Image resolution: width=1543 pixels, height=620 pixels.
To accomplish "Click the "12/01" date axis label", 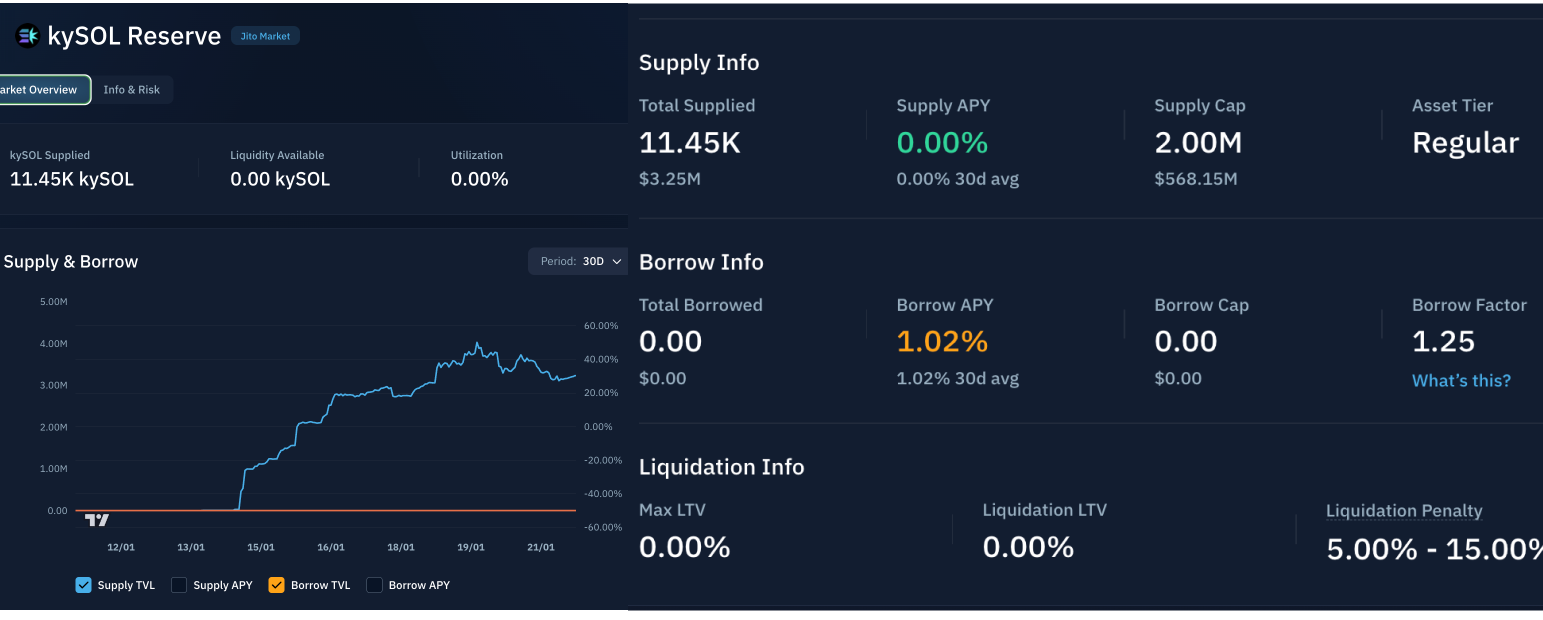I will pos(121,547).
